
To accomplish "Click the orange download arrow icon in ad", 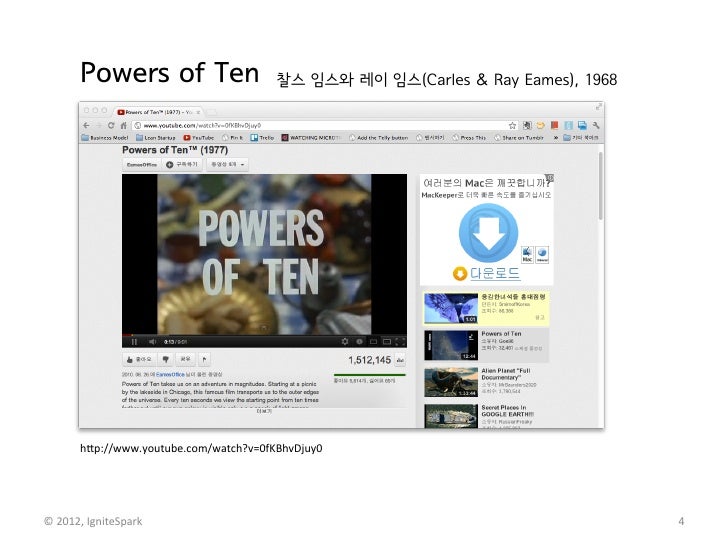I will [x=459, y=274].
